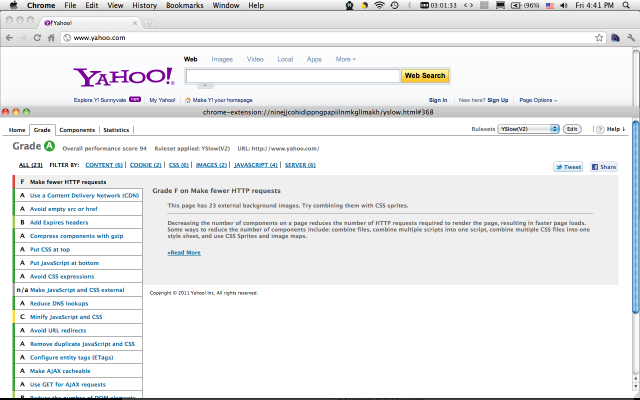Viewport: 640px width, 400px height.
Task: Open the Apple menu
Action: (x=13, y=5)
